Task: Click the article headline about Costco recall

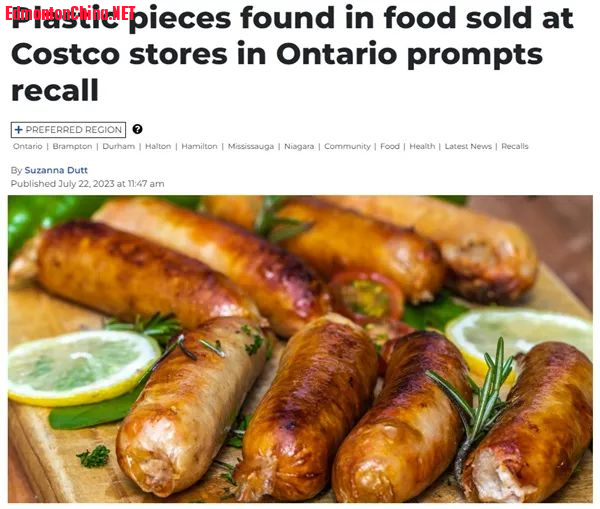Action: tap(292, 54)
